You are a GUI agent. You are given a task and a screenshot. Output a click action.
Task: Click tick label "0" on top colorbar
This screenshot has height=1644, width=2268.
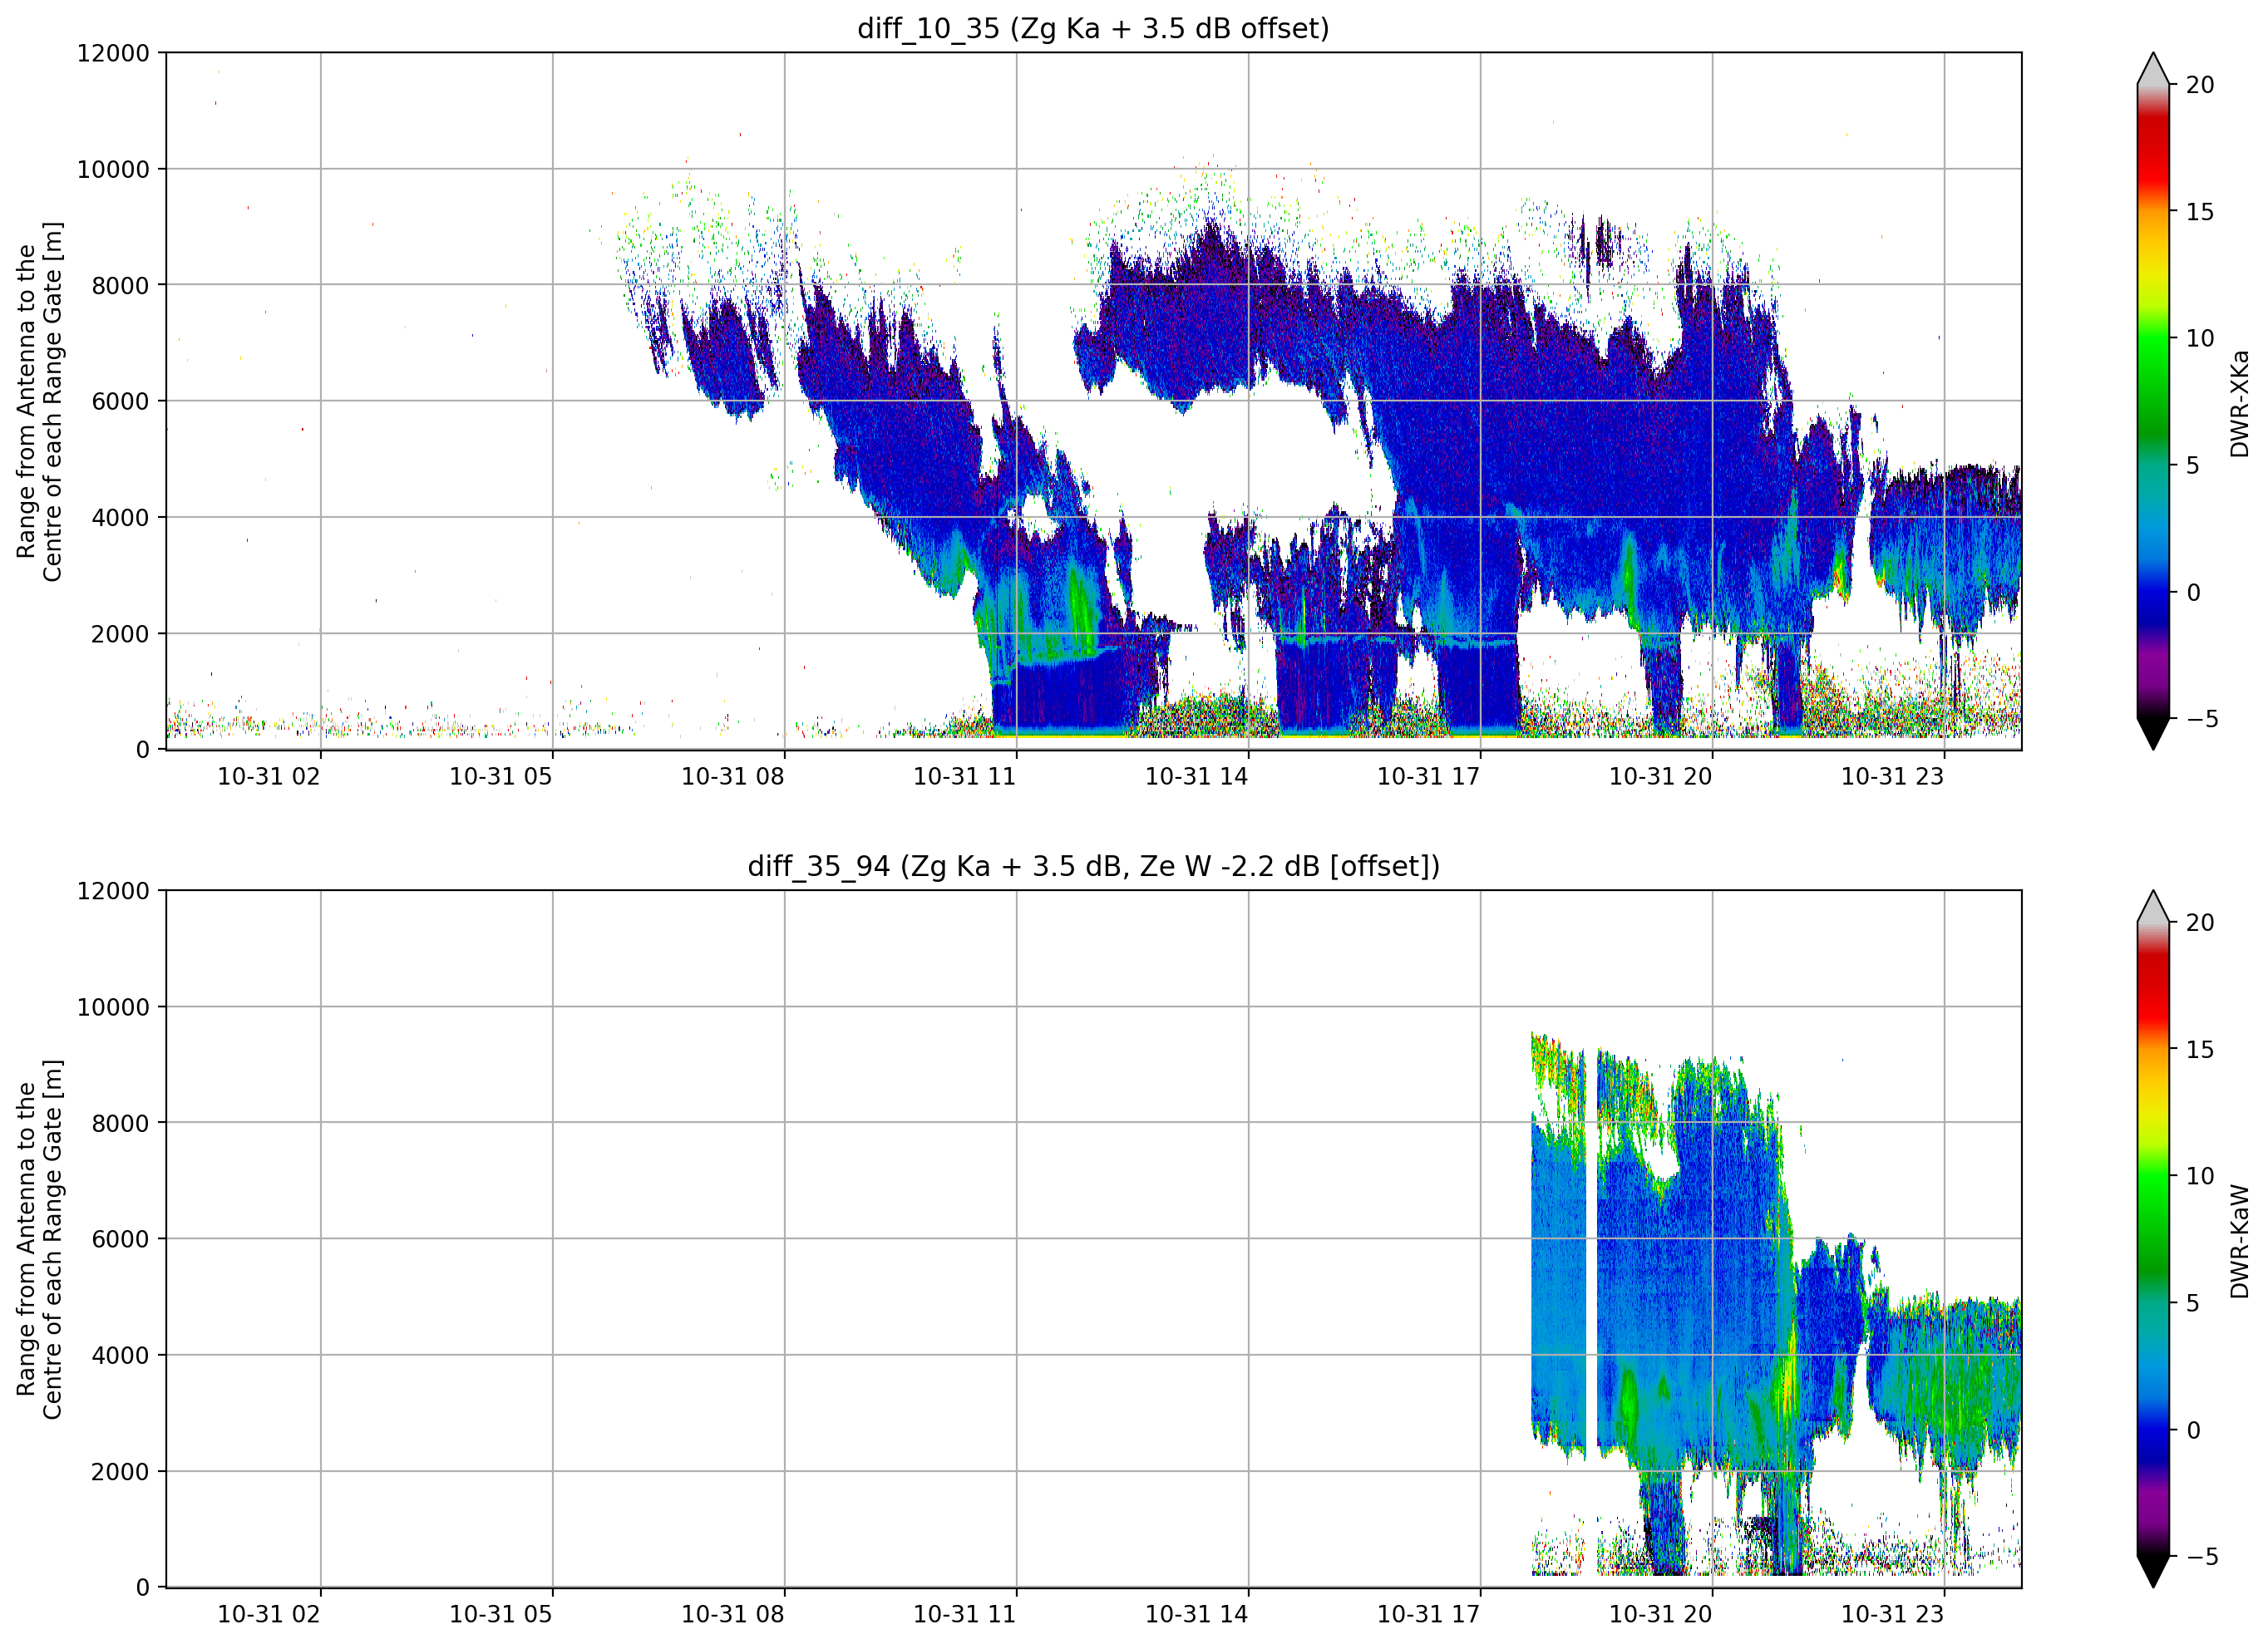click(2193, 593)
